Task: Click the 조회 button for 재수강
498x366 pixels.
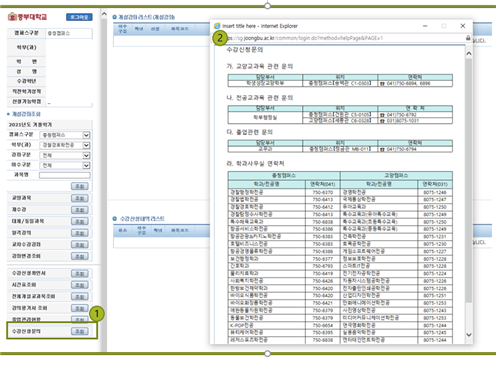Action: pos(80,210)
